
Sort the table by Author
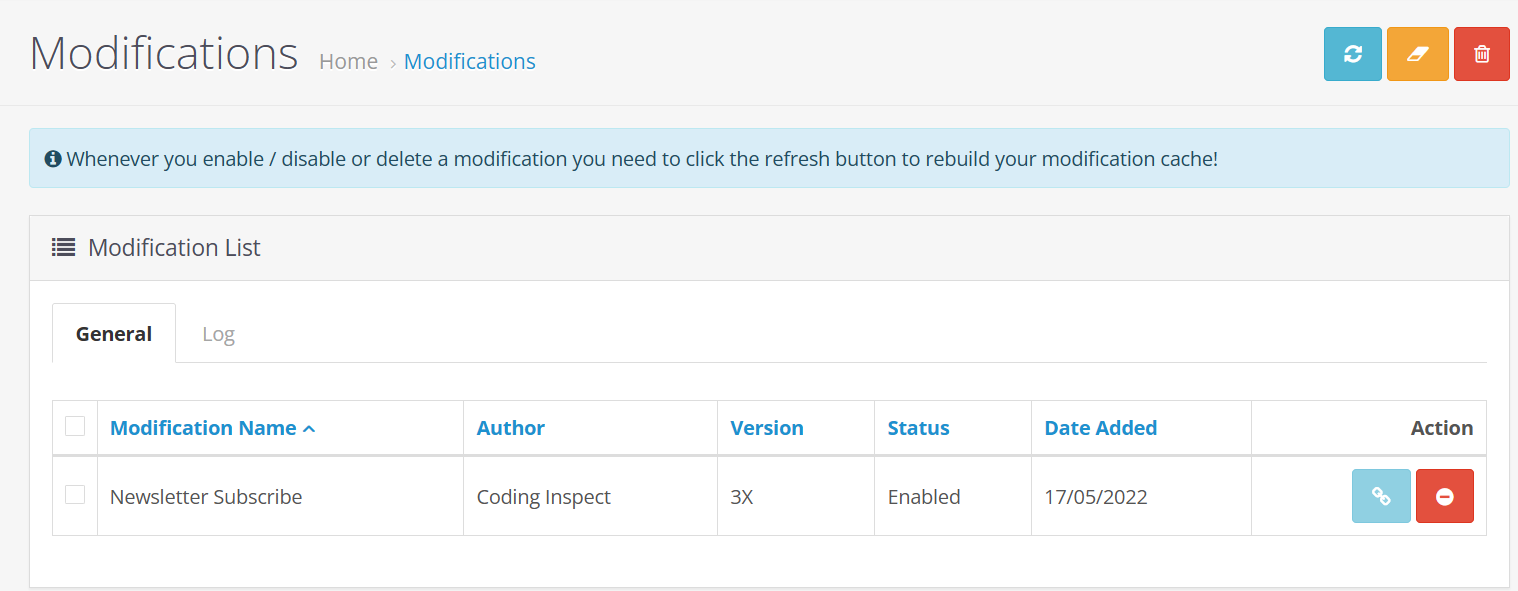click(x=510, y=428)
